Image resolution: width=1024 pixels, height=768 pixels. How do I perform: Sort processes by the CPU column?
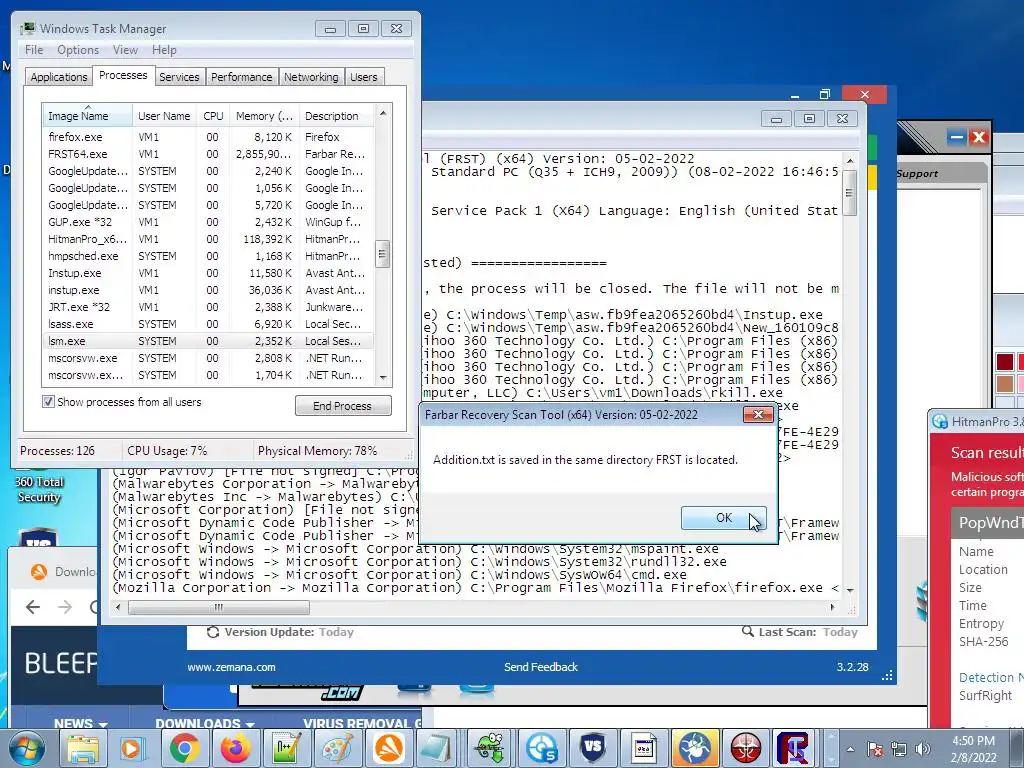coord(213,116)
